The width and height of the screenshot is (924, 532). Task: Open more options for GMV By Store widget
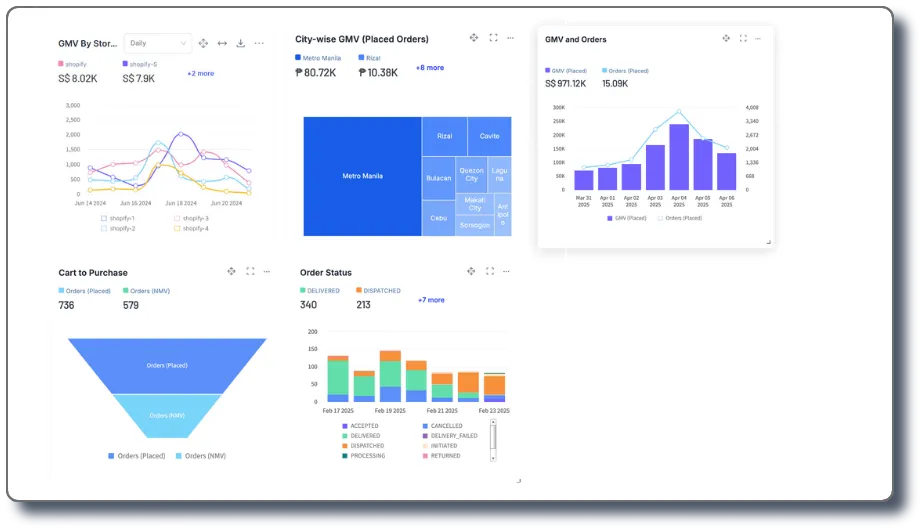(259, 43)
